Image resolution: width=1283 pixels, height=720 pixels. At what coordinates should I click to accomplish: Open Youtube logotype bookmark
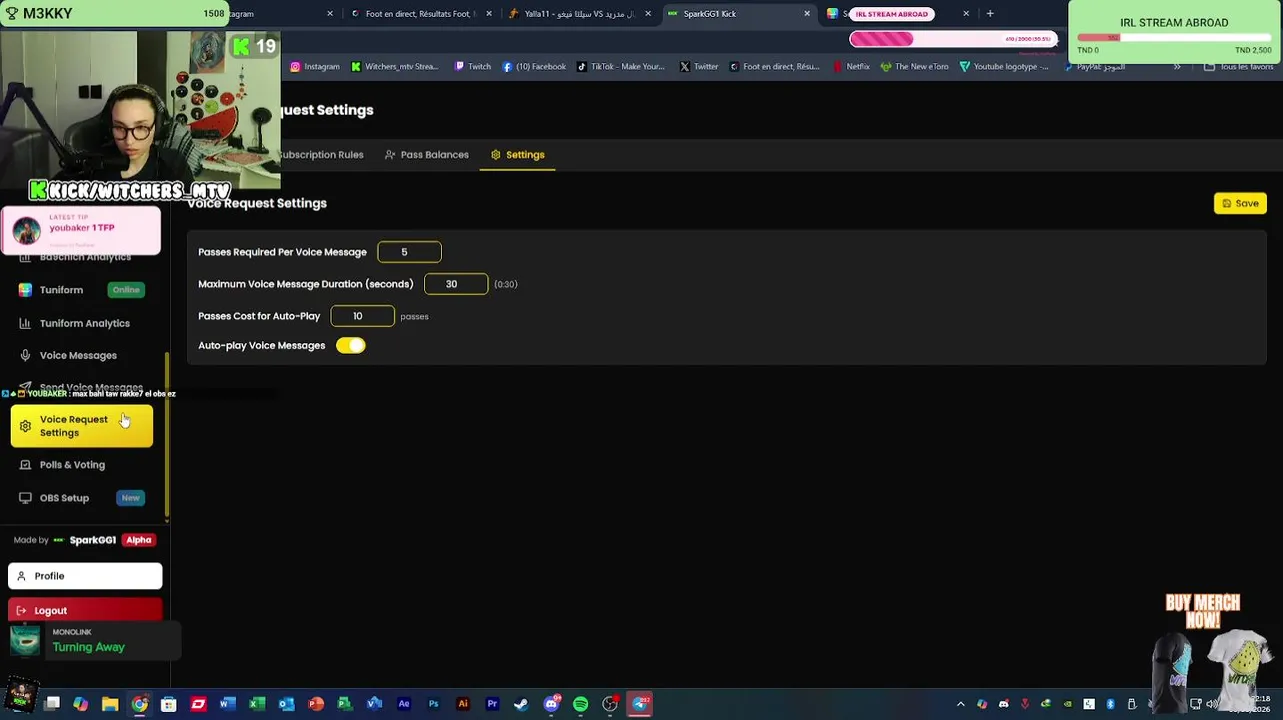coord(1005,67)
